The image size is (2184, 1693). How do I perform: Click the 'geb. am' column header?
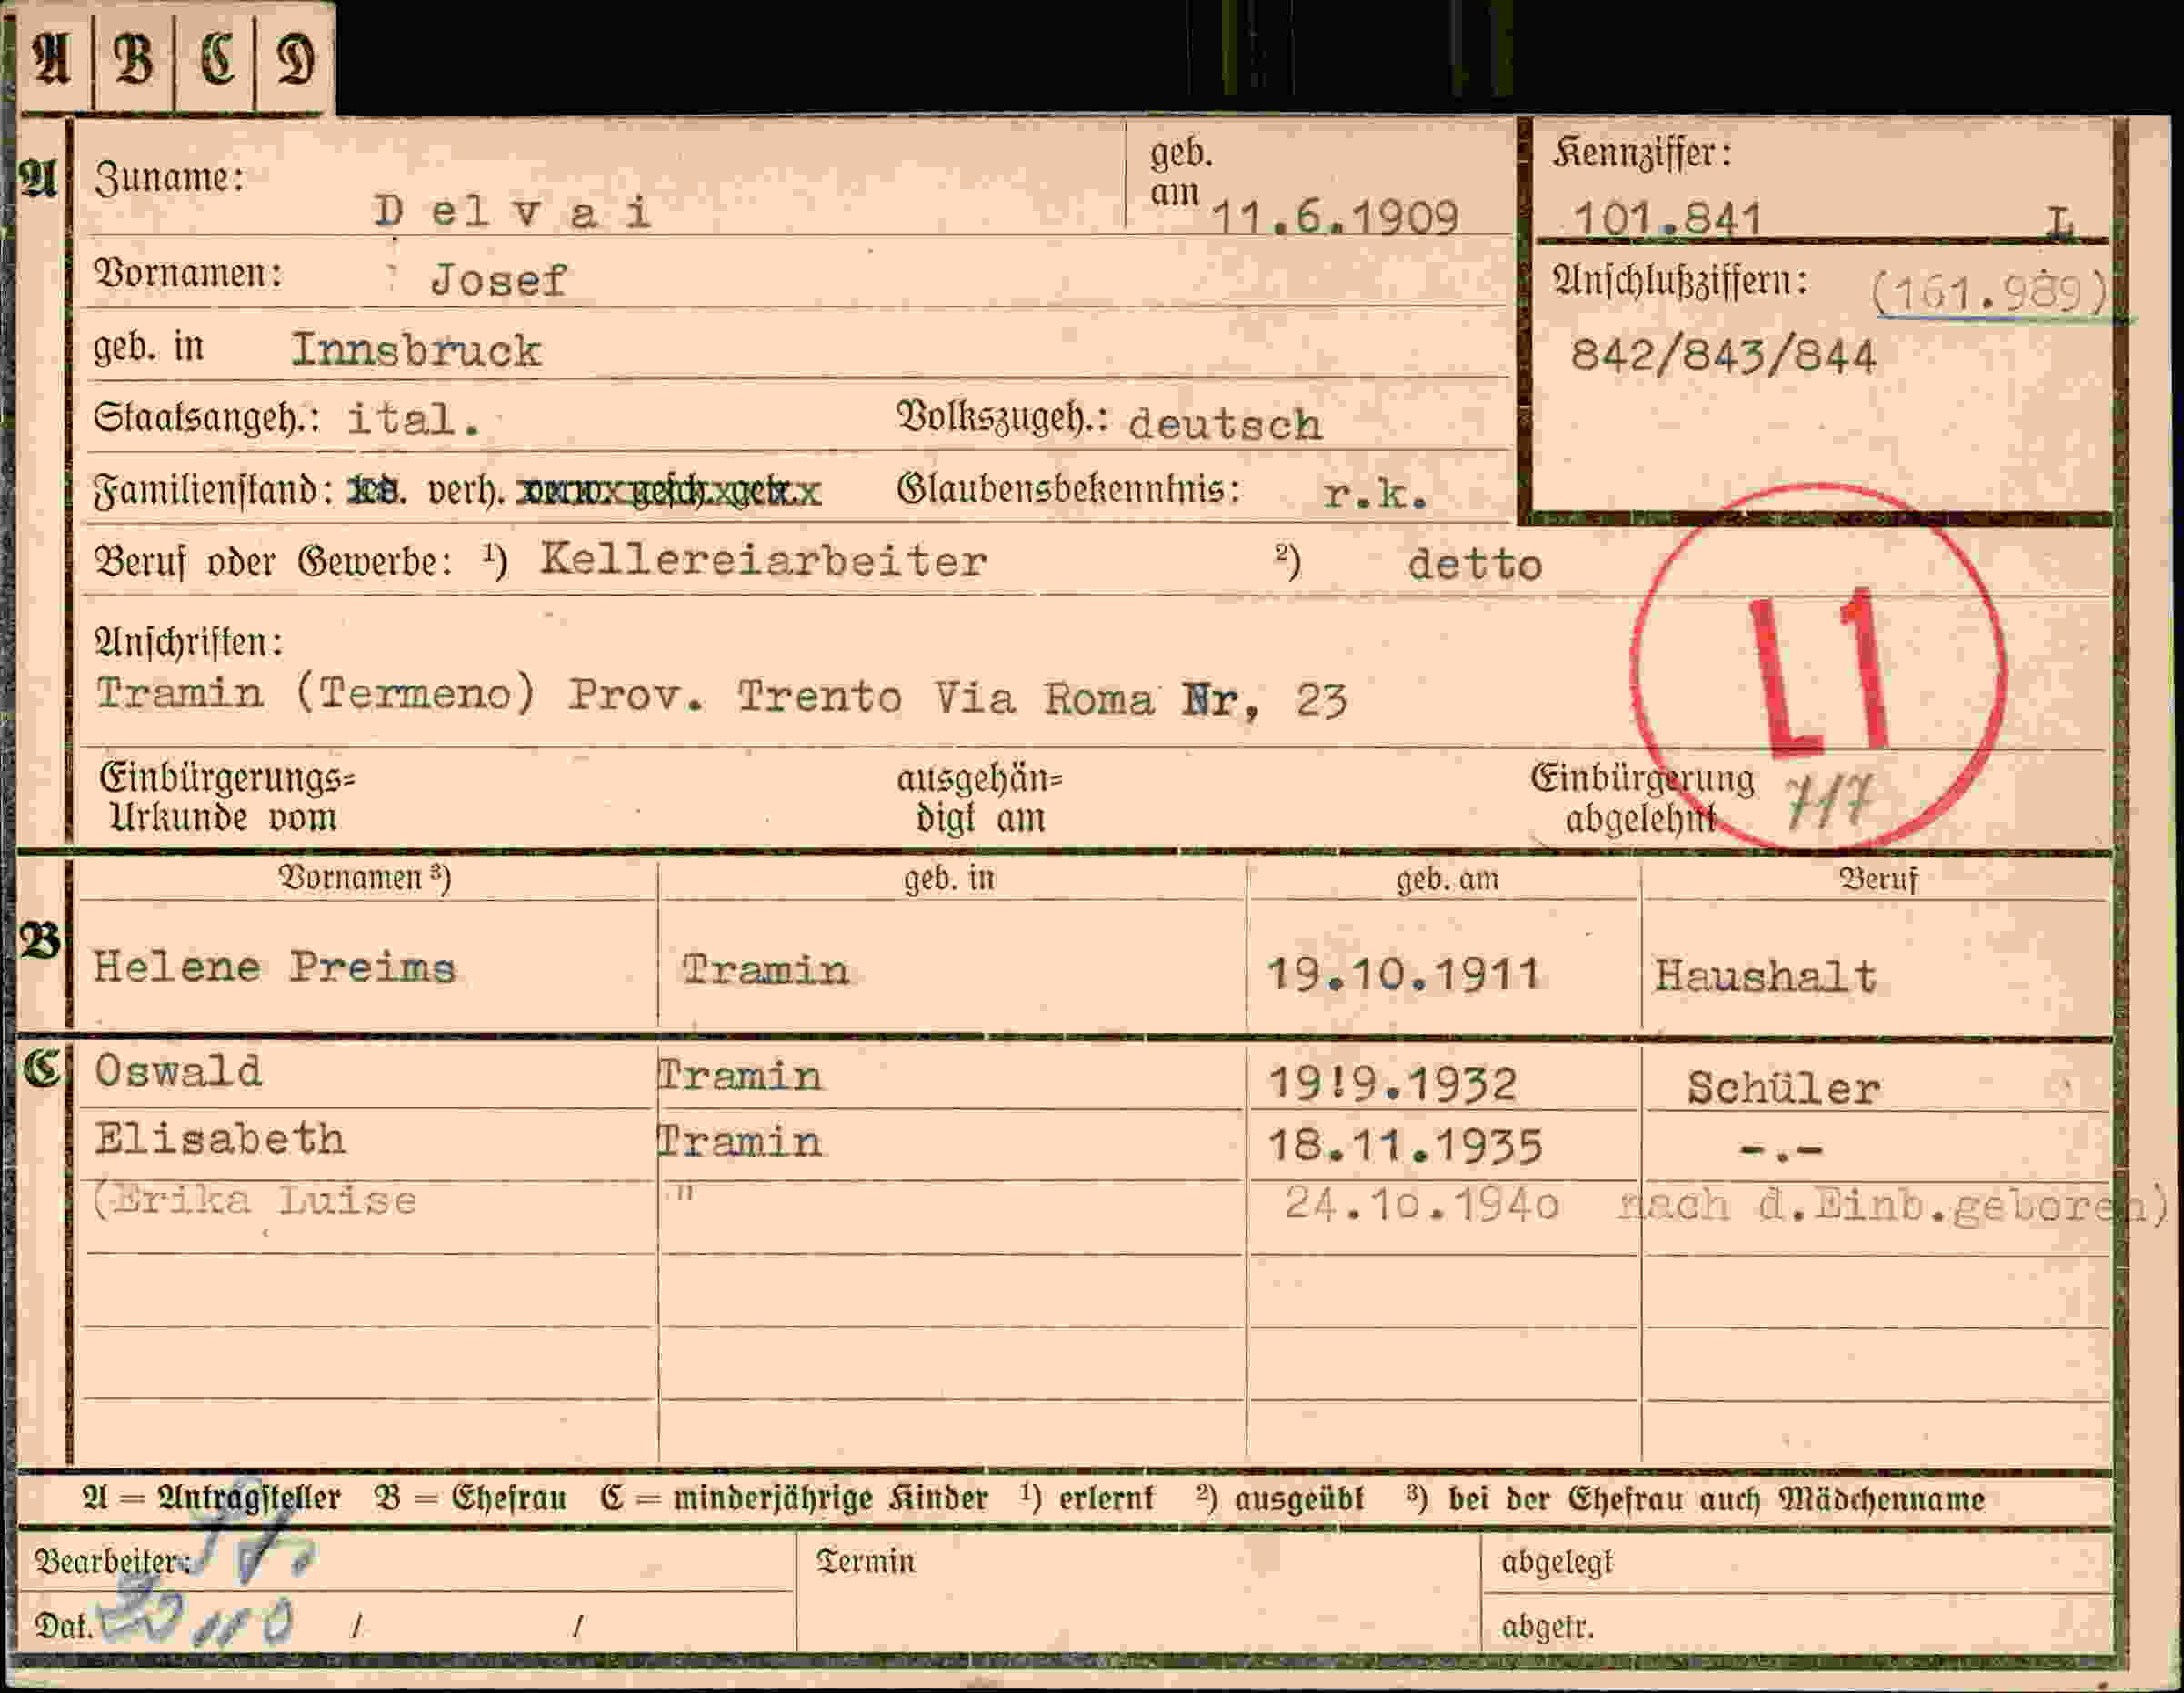(x=1447, y=878)
